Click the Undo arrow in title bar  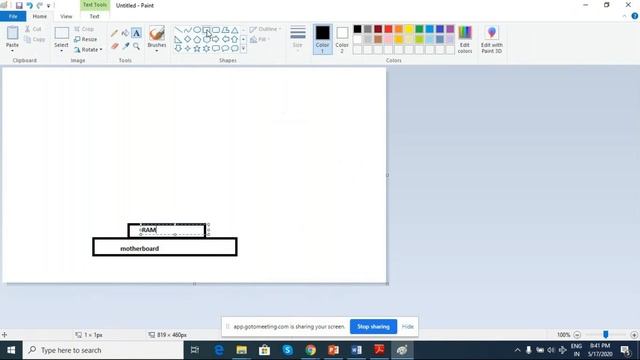[29, 5]
